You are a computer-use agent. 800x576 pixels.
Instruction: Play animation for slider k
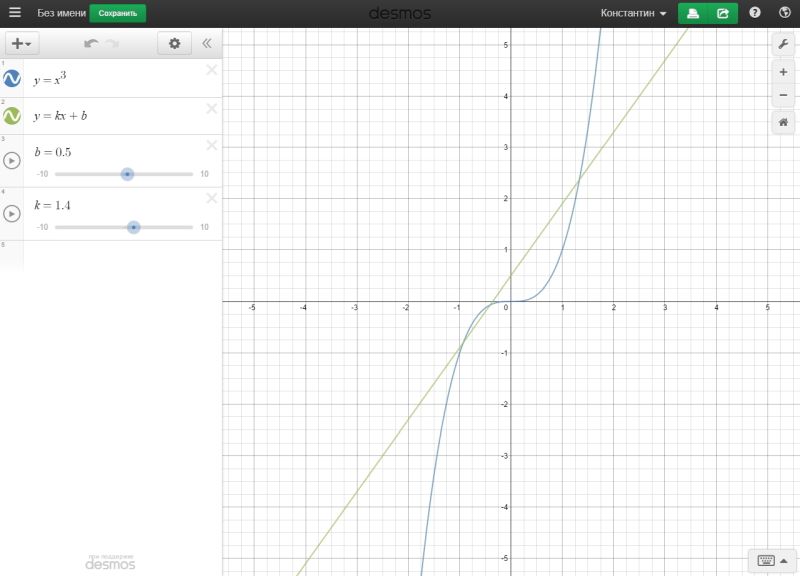(x=12, y=214)
